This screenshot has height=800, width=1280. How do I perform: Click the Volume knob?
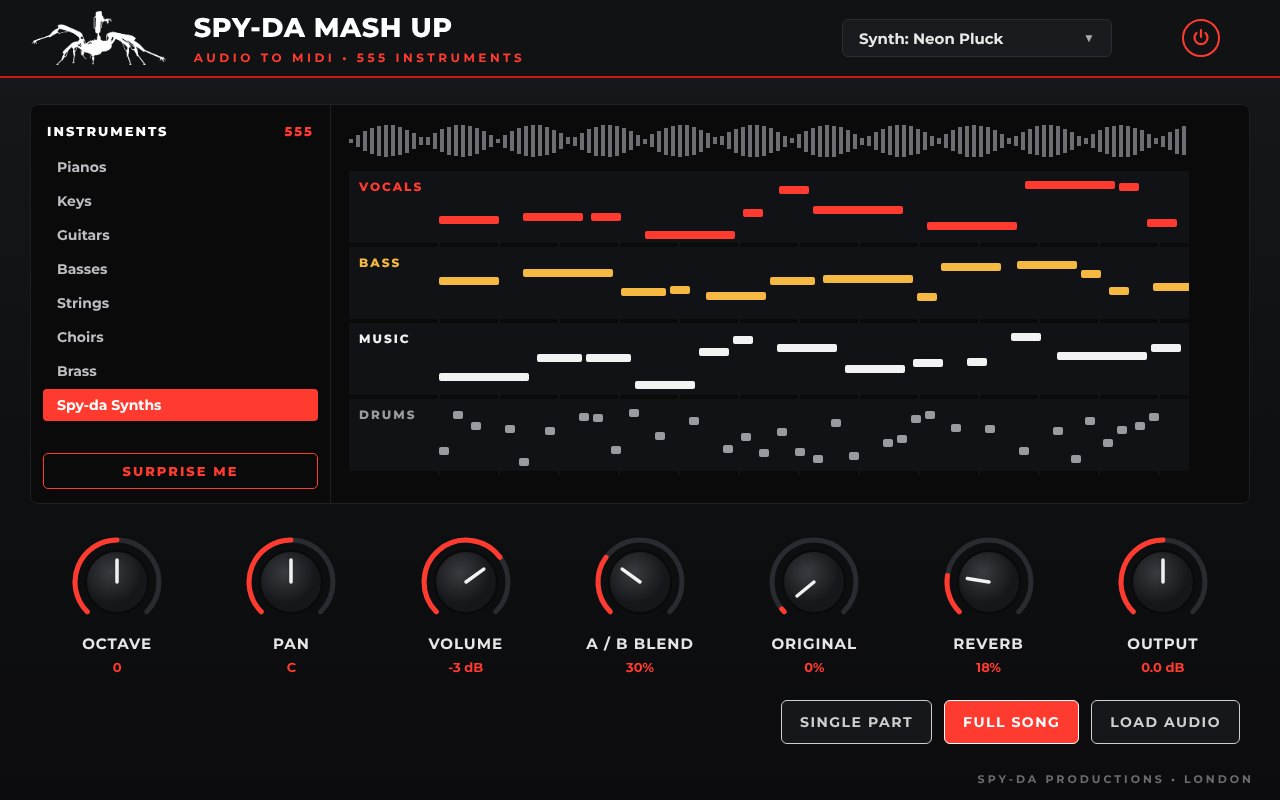(466, 582)
